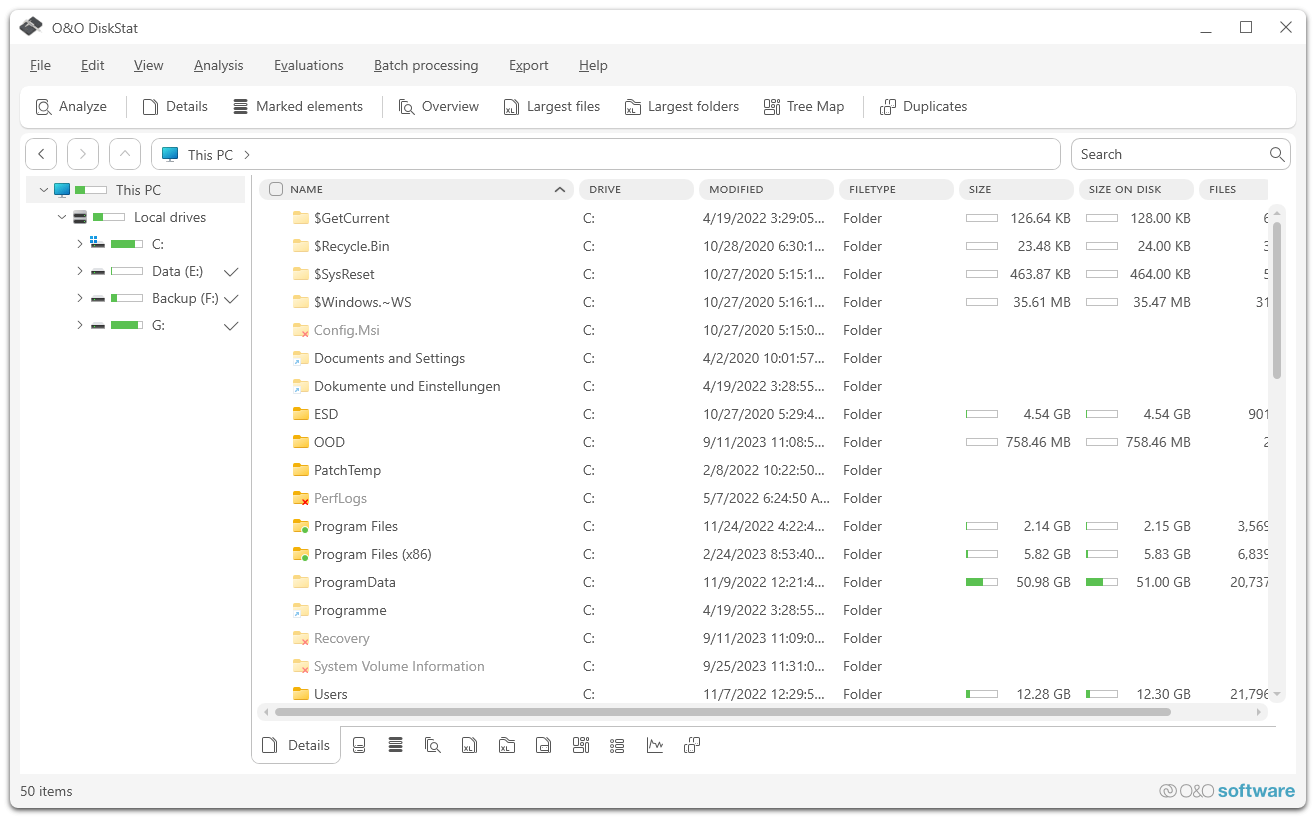Click the ProgramData size bar

982,582
